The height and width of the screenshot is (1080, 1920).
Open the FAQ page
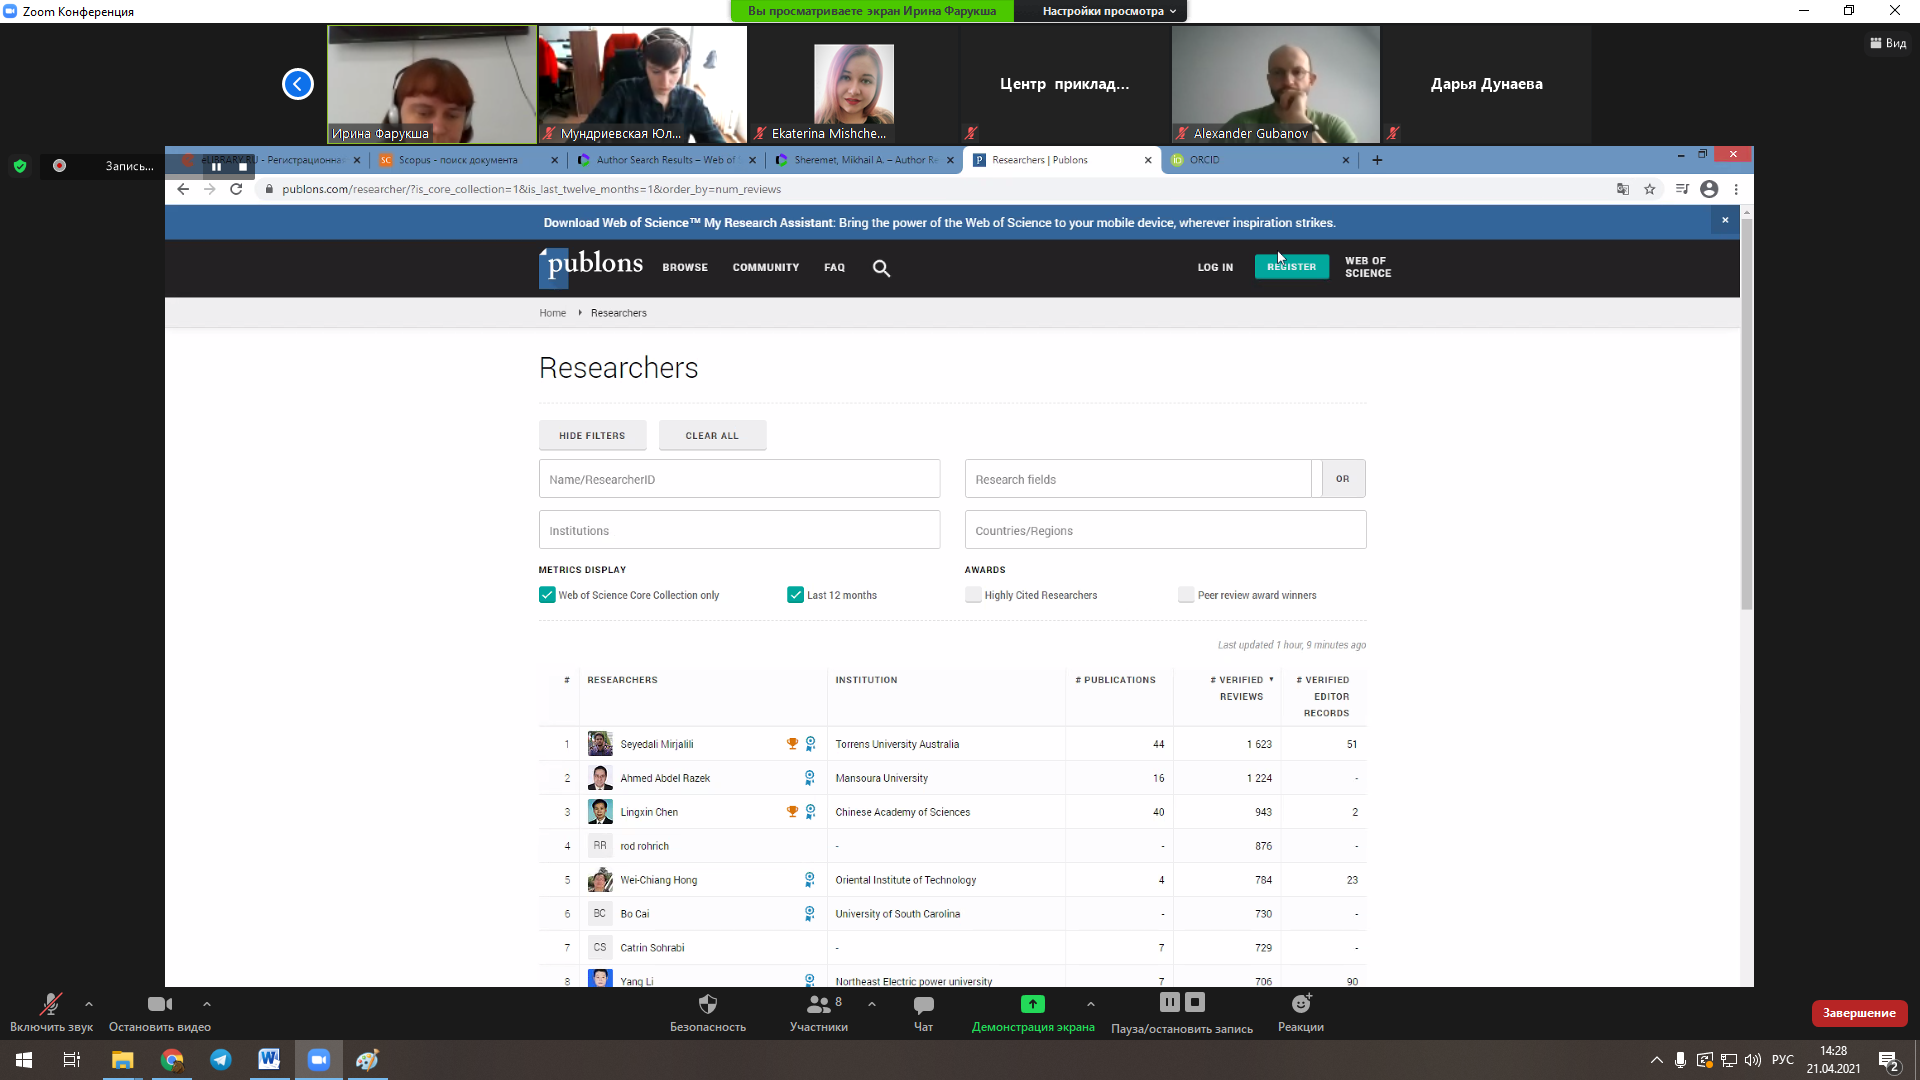click(835, 268)
